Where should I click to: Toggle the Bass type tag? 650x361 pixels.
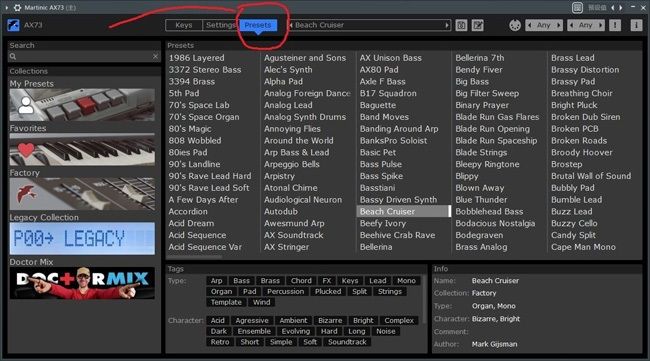[241, 281]
